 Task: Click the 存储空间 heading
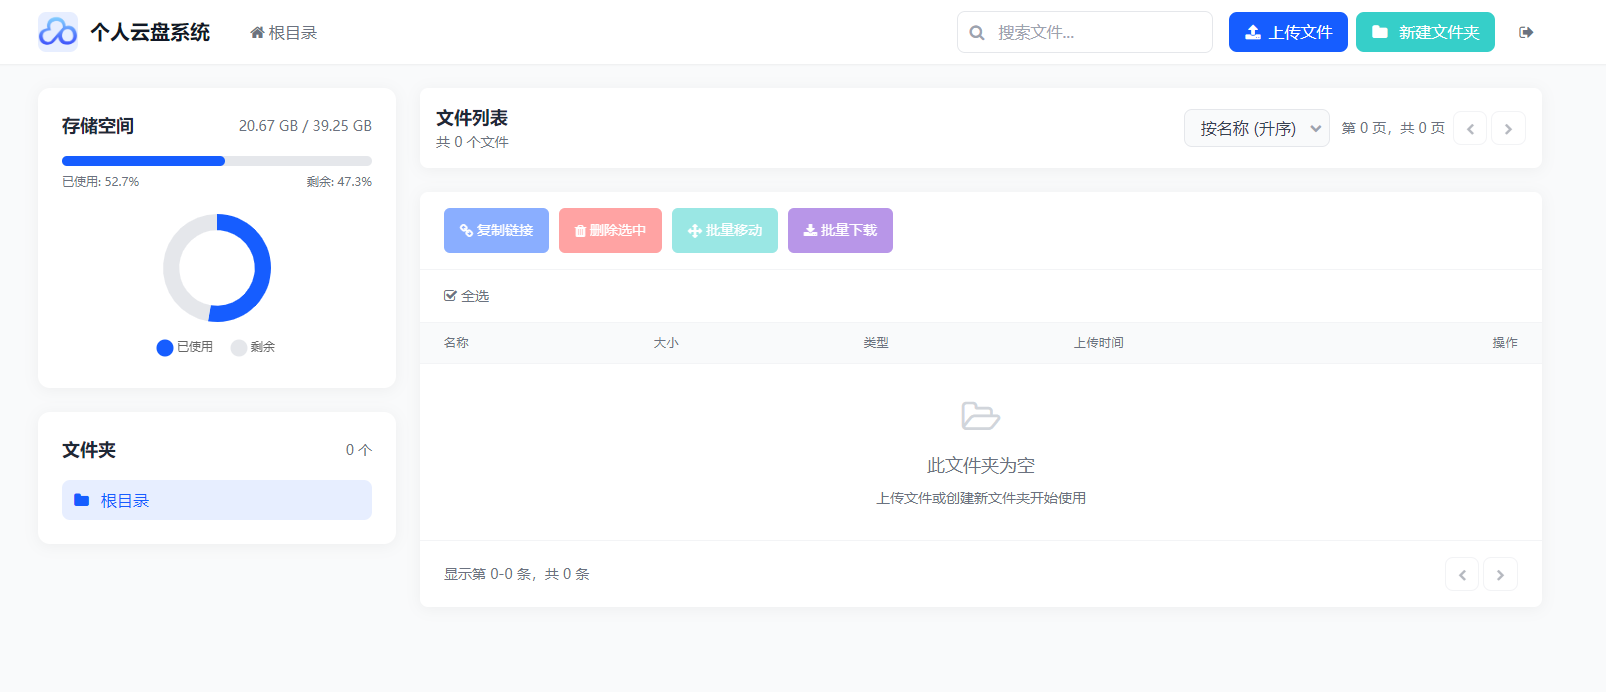coord(98,126)
